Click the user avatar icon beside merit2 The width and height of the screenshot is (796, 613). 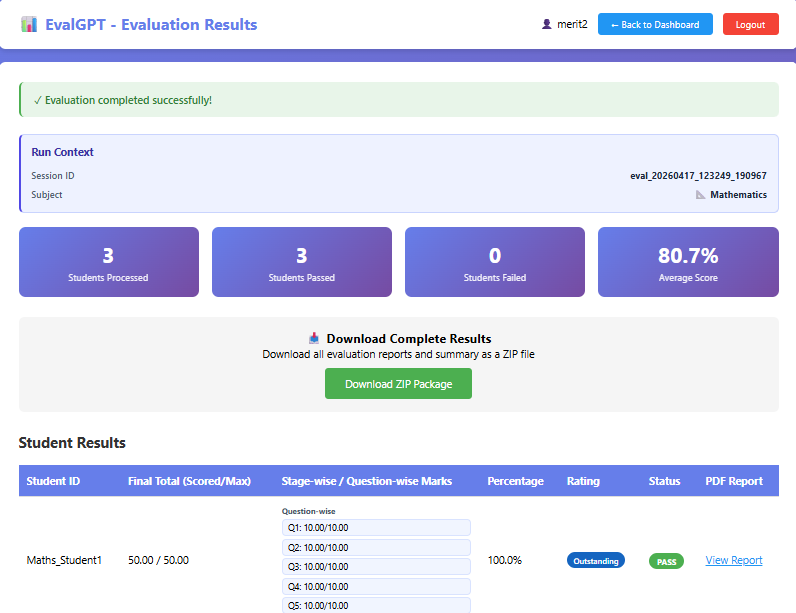coord(546,24)
